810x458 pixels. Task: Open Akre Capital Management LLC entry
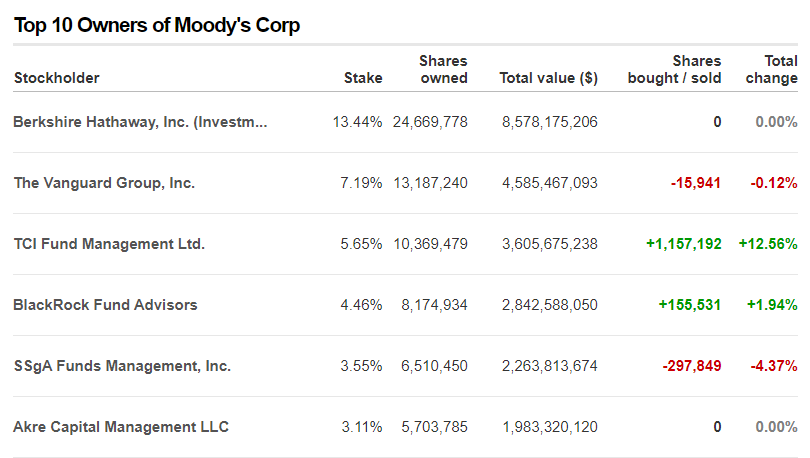(121, 427)
